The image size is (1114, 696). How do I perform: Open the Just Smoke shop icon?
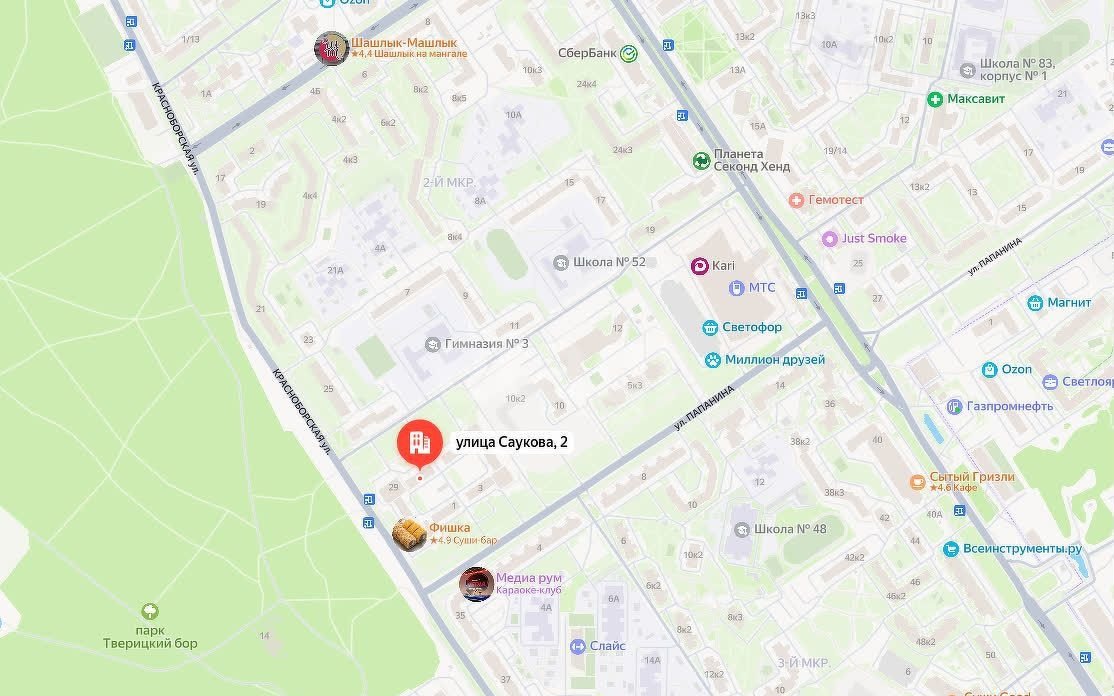click(830, 239)
